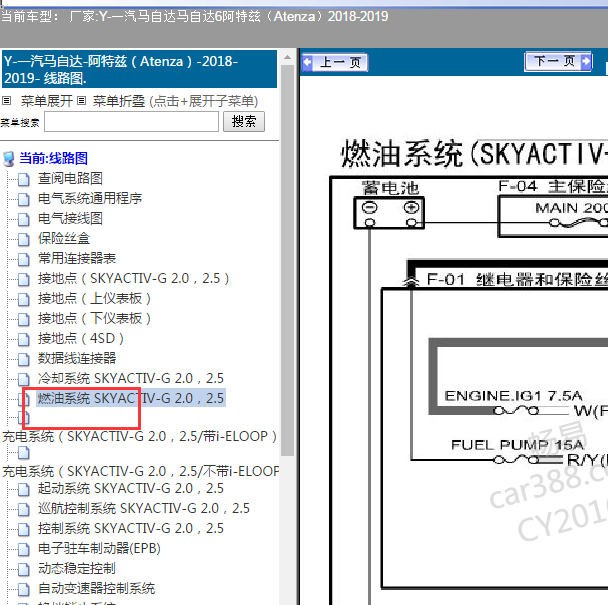Open 自动变速器控制系统 tree item
This screenshot has height=605, width=608.
(x=97, y=589)
